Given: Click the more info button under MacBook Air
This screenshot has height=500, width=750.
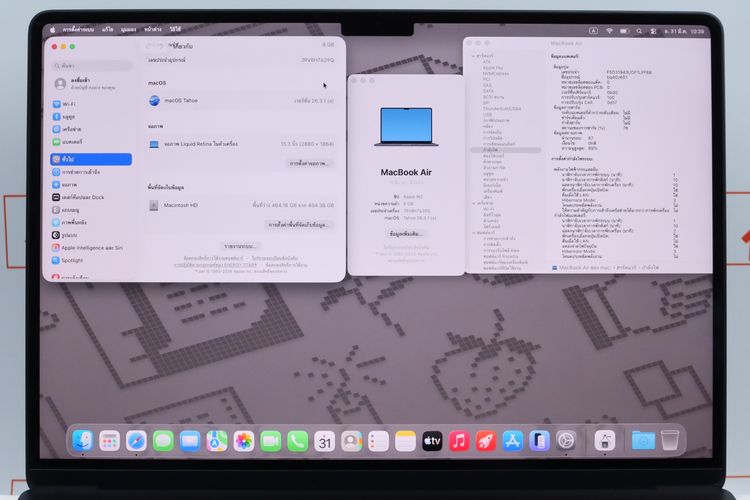Looking at the screenshot, I should point(405,233).
